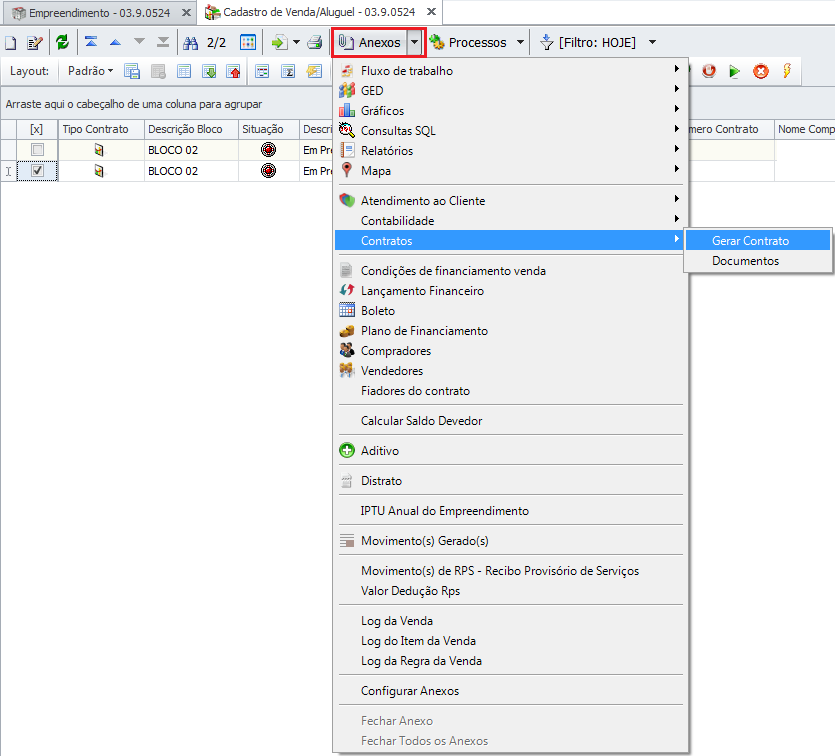Close the Cadastro de Venda/Aluguel tab
The image size is (835, 756).
(x=432, y=12)
